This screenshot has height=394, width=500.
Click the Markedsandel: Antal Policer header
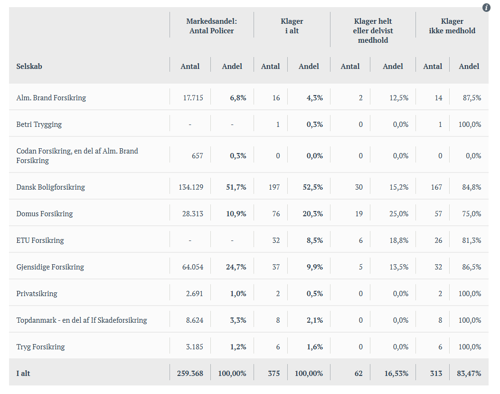tap(211, 26)
